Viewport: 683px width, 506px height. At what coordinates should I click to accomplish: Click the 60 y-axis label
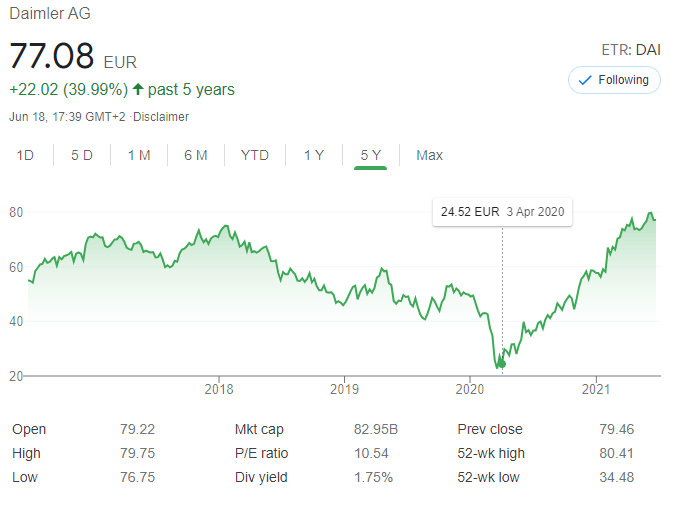click(16, 267)
